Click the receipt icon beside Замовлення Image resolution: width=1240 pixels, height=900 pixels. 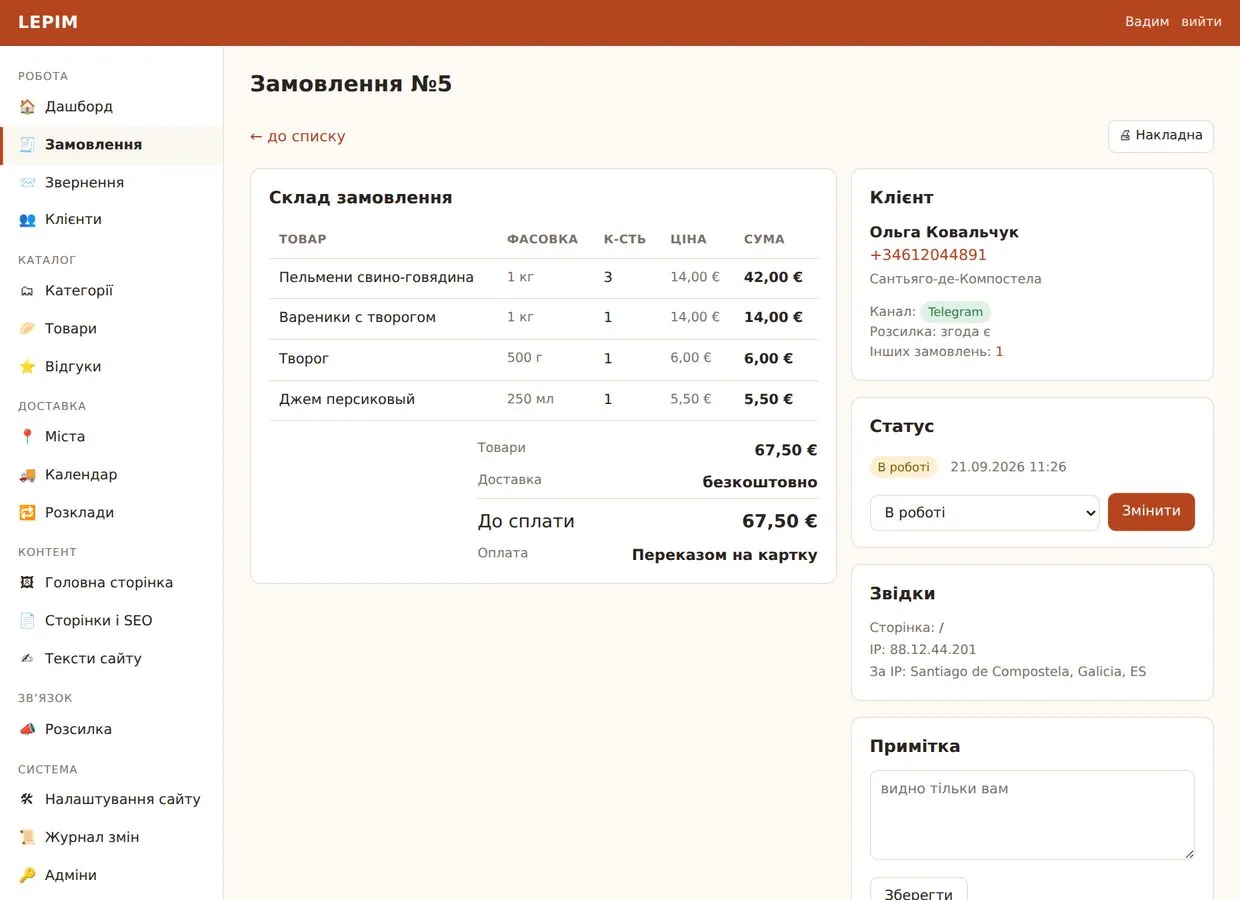tap(27, 144)
